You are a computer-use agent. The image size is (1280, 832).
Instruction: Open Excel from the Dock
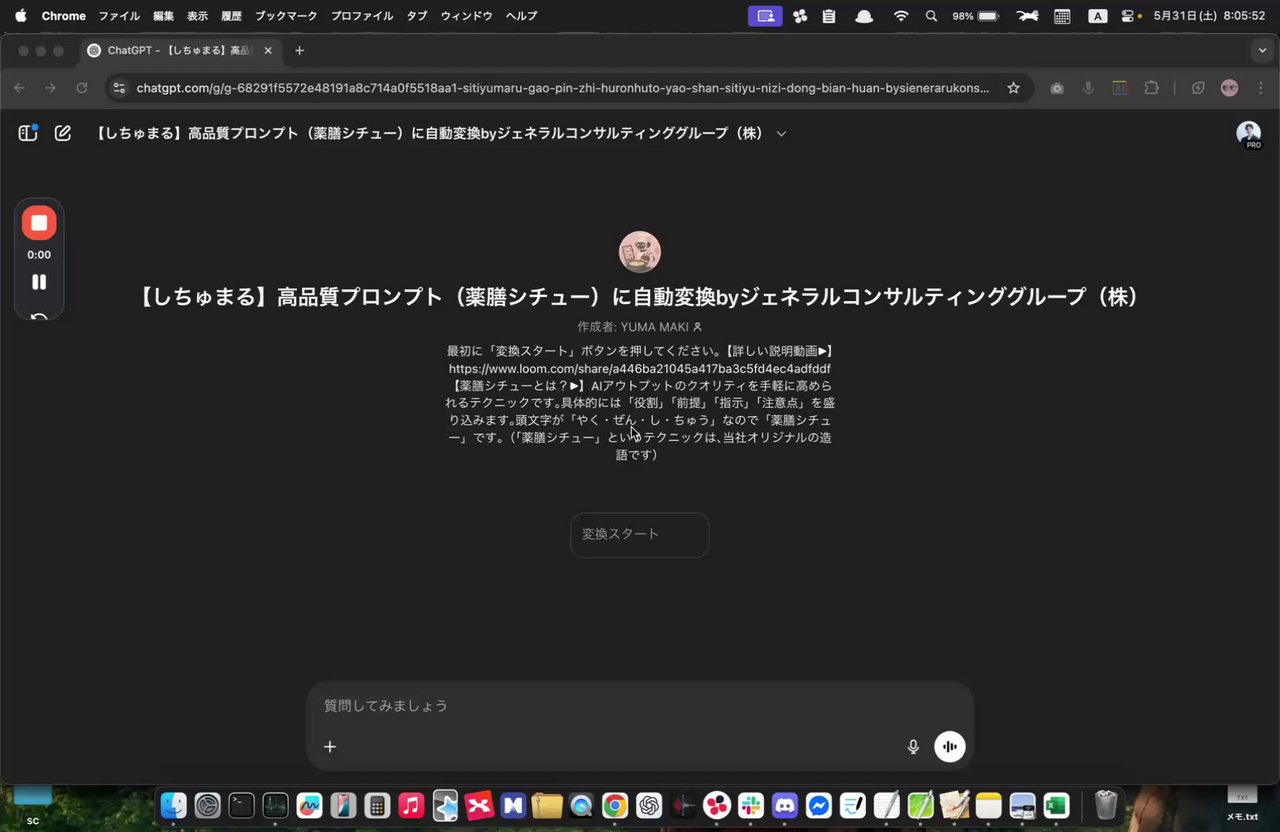(x=1056, y=805)
